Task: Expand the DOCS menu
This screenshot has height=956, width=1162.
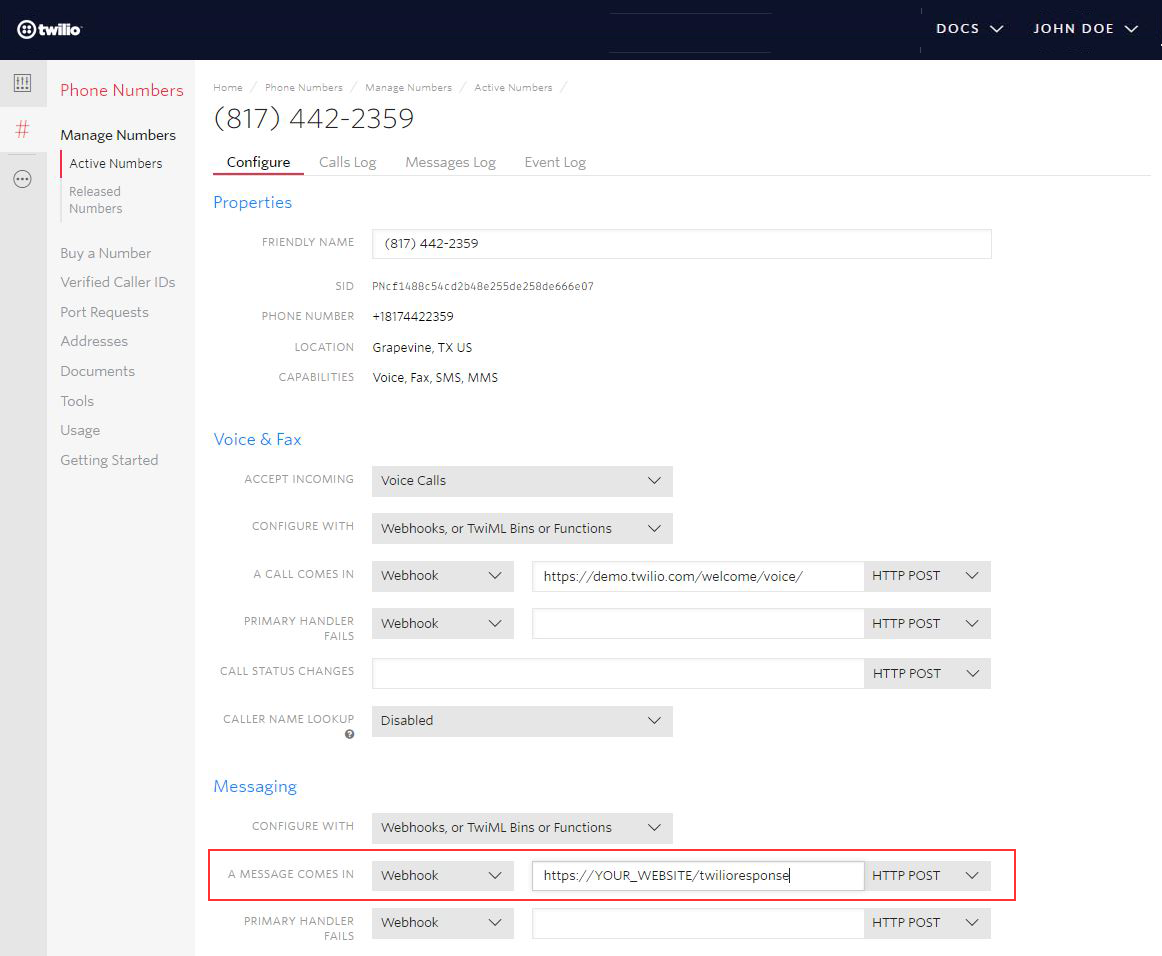Action: tap(969, 29)
